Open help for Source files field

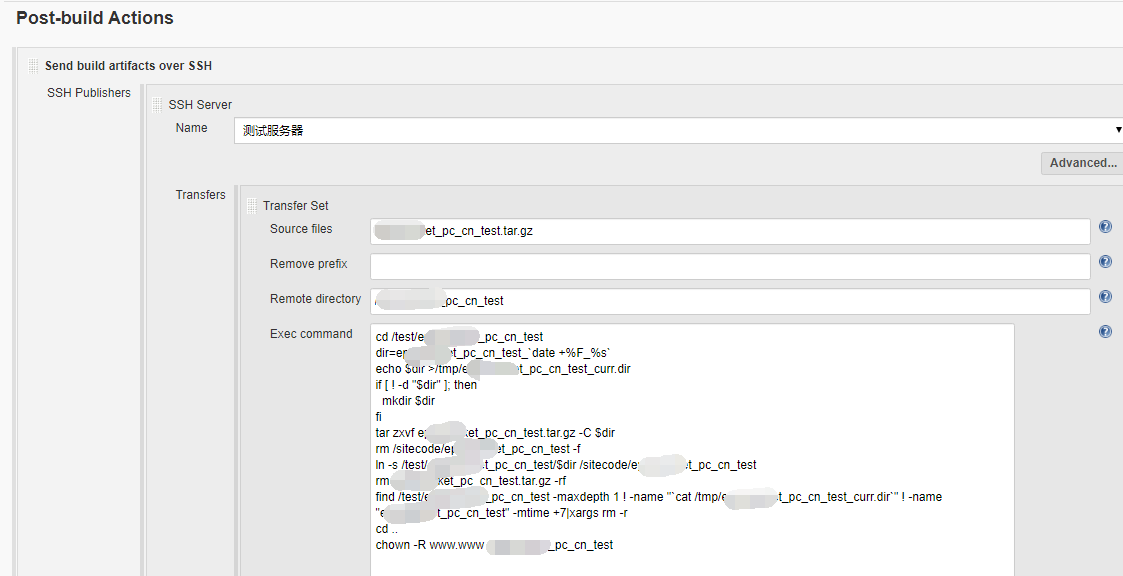[1105, 227]
